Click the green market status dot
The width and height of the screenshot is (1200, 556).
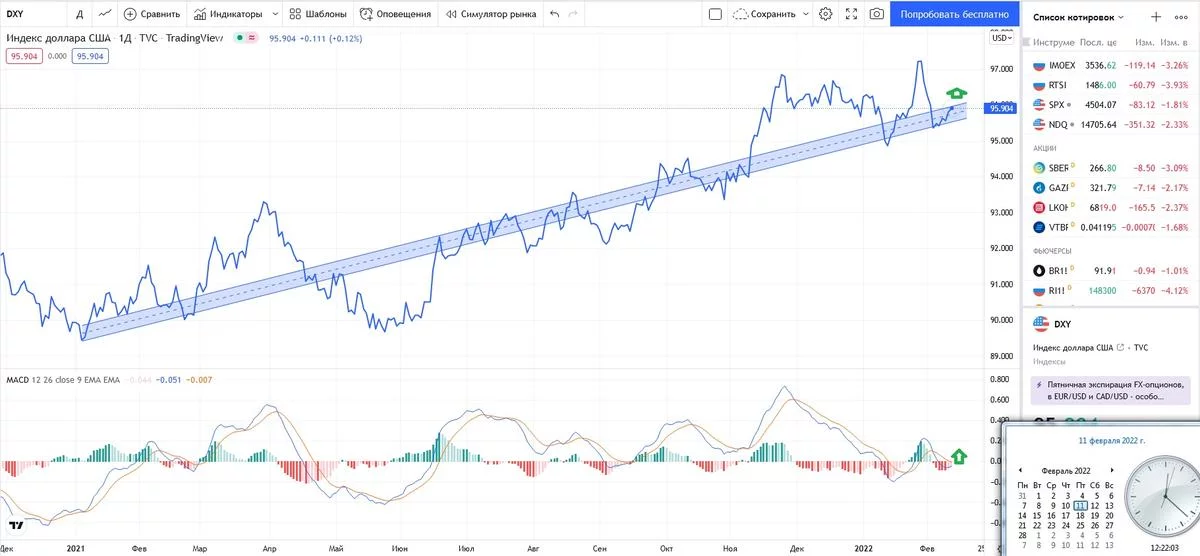click(238, 38)
